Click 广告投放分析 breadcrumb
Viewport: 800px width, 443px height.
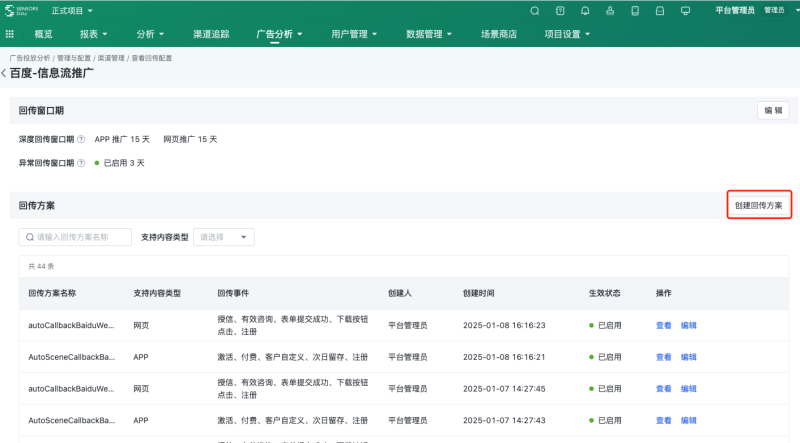point(30,58)
